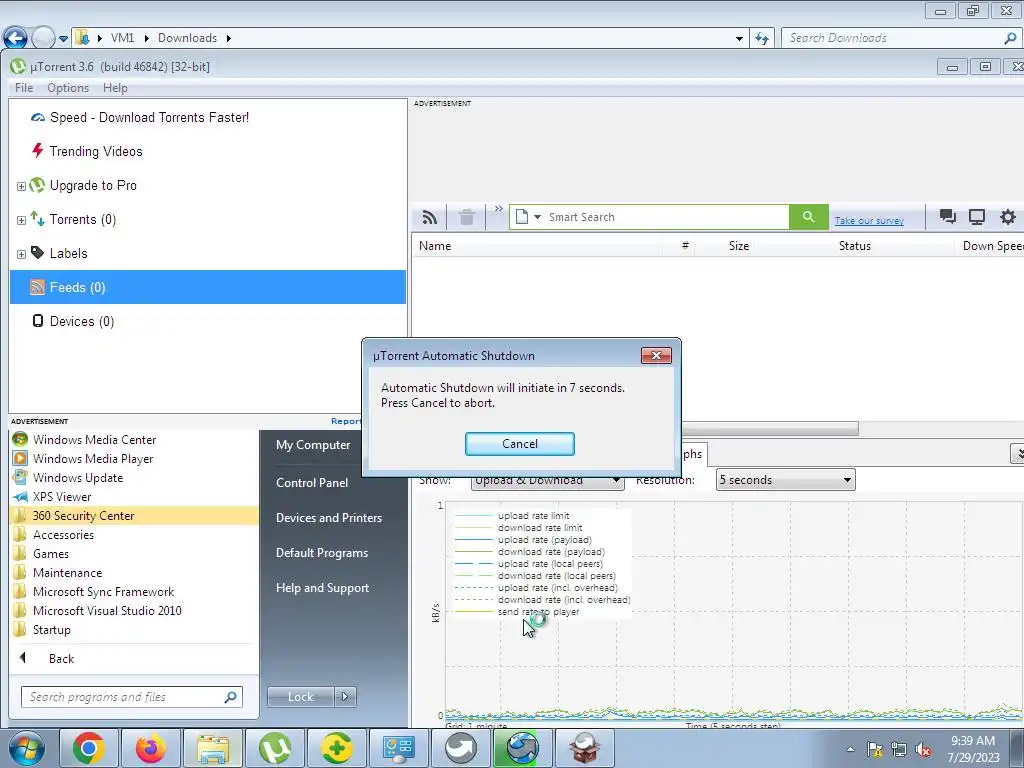This screenshot has height=768, width=1024.
Task: Open Windows Update from Start menu
Action: coord(78,478)
